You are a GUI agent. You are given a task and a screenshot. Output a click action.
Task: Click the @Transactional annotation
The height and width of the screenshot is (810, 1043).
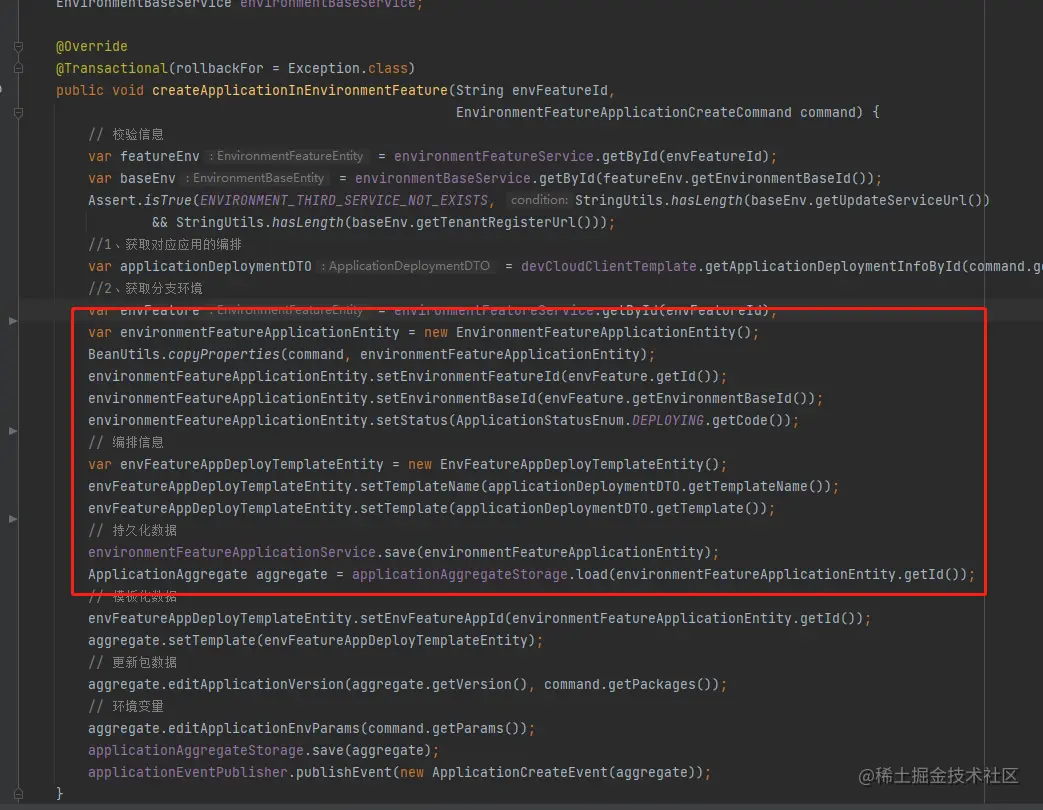click(x=112, y=68)
